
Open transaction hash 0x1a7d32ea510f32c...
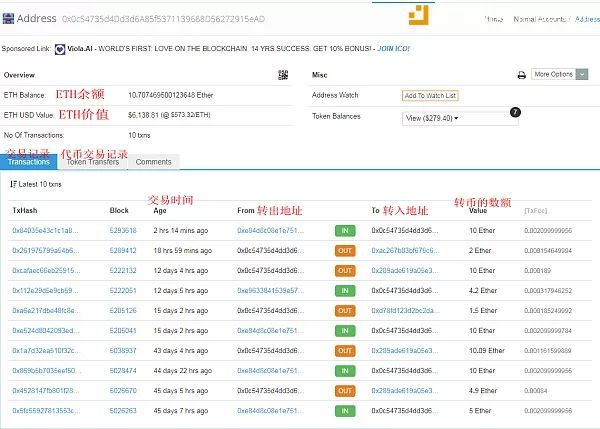[x=46, y=351]
